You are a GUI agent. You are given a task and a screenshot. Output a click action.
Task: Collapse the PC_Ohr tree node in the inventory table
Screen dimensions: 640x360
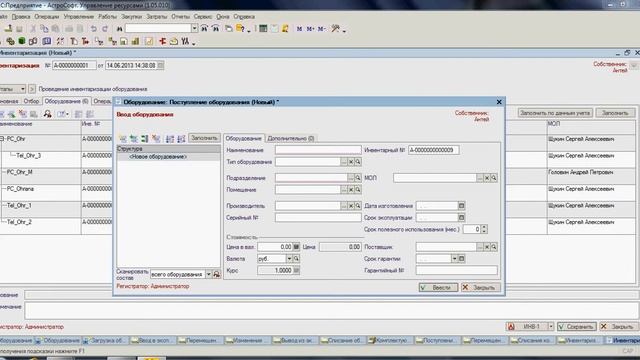pos(2,139)
